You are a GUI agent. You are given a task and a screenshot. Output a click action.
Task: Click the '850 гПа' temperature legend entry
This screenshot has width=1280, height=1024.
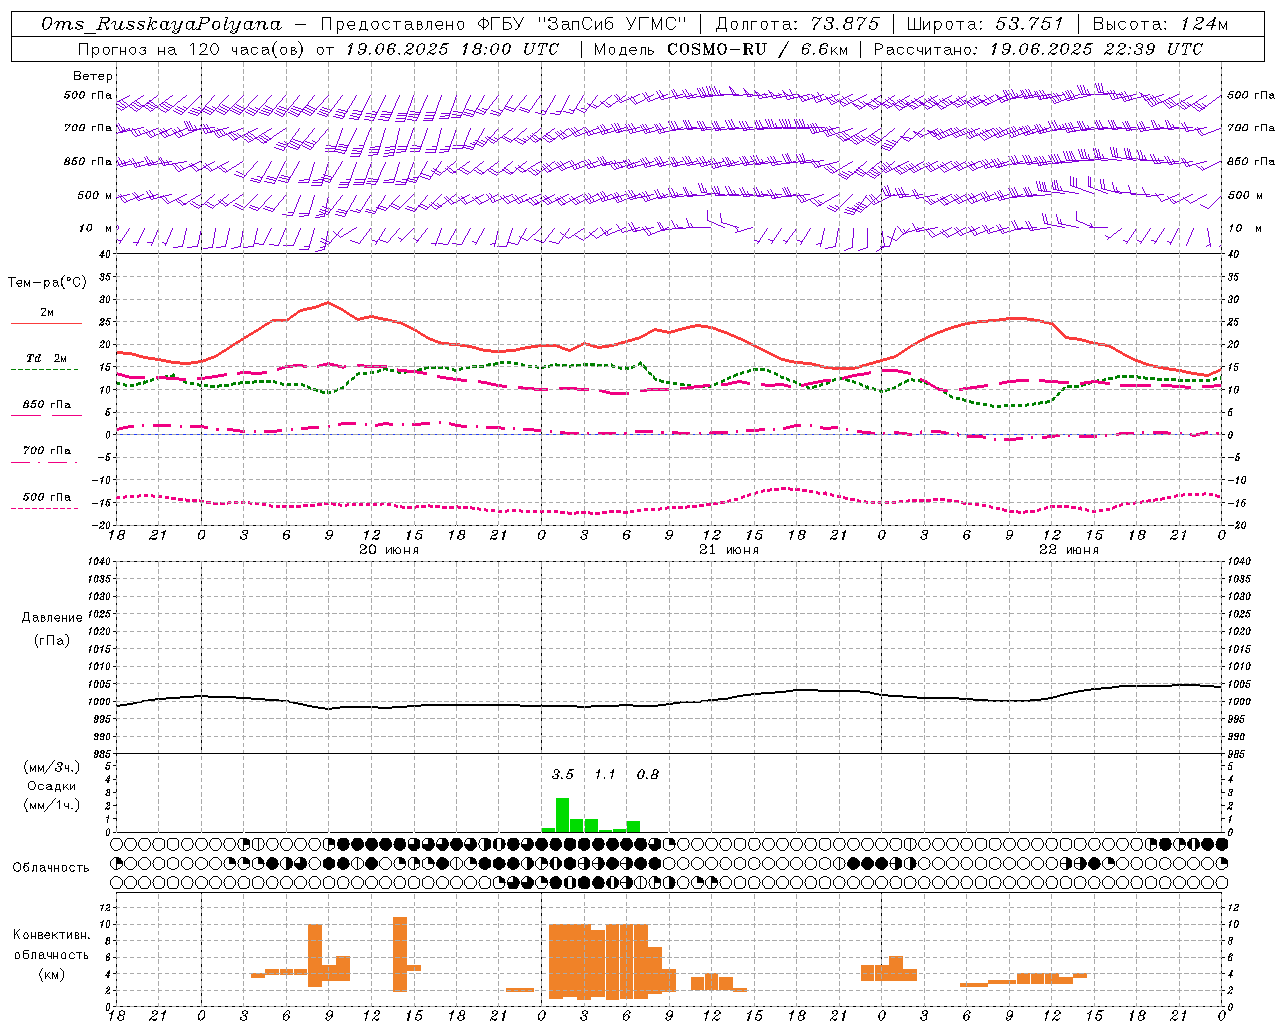pyautogui.click(x=47, y=405)
